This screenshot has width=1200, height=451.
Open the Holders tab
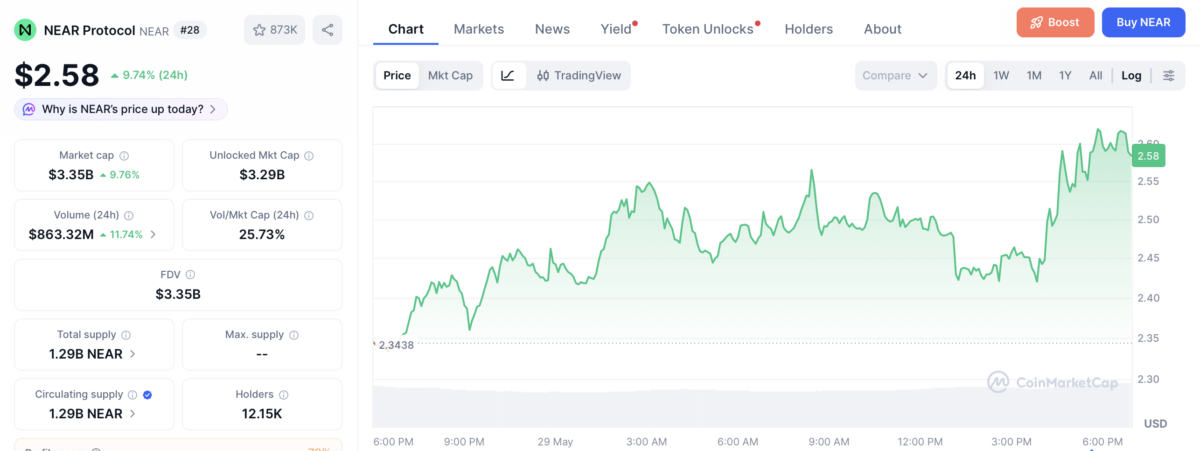pos(809,29)
